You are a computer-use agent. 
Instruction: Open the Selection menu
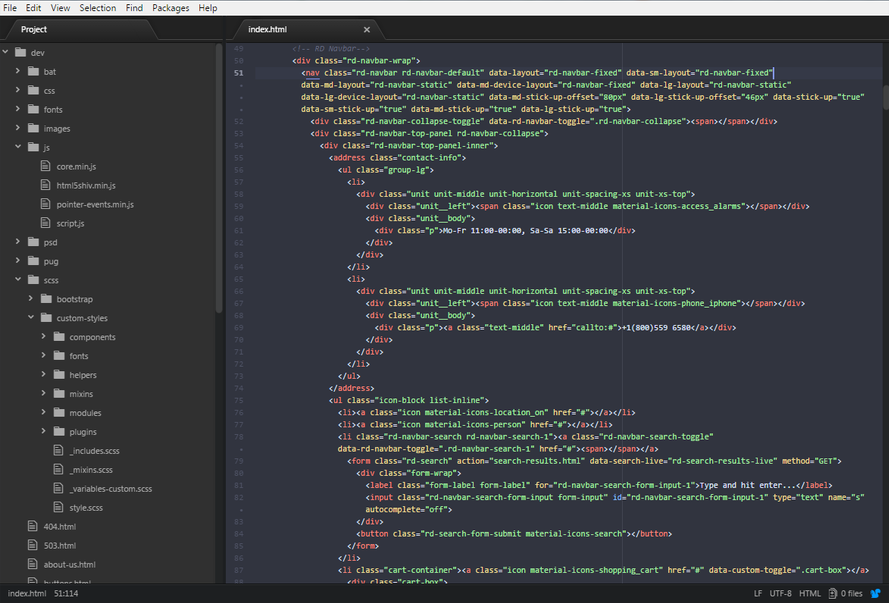pyautogui.click(x=98, y=7)
